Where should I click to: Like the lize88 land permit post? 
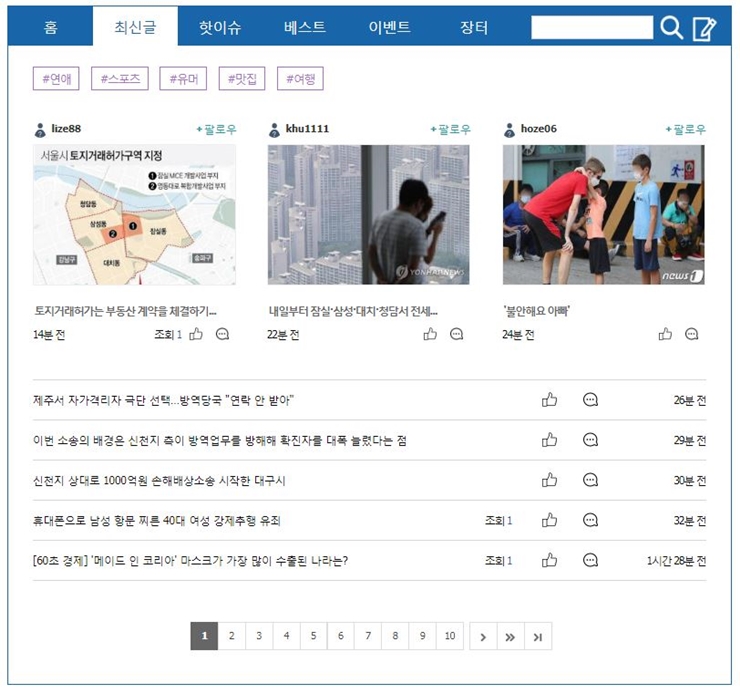pos(196,334)
